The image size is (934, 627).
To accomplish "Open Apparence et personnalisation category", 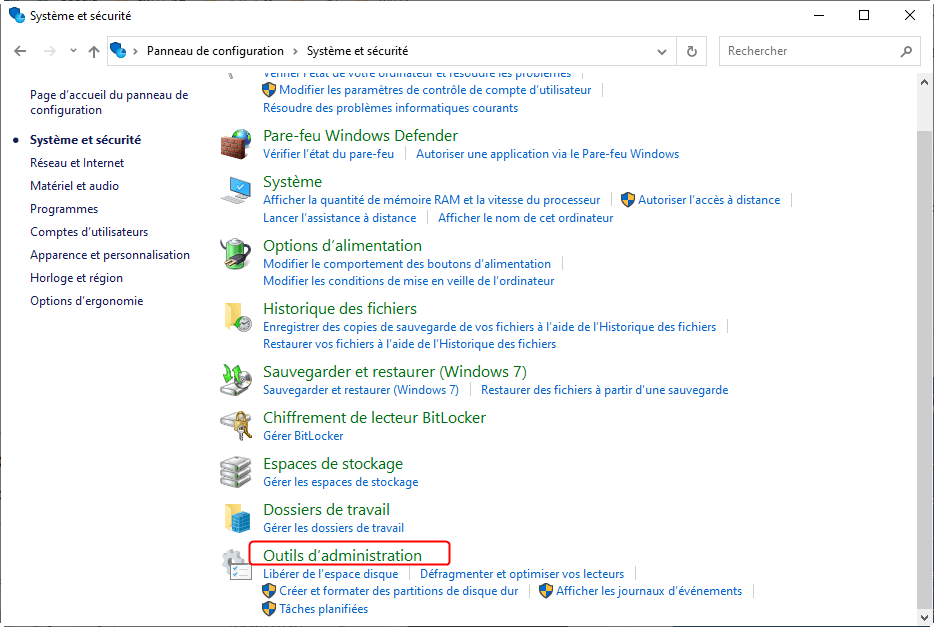I will pyautogui.click(x=110, y=255).
